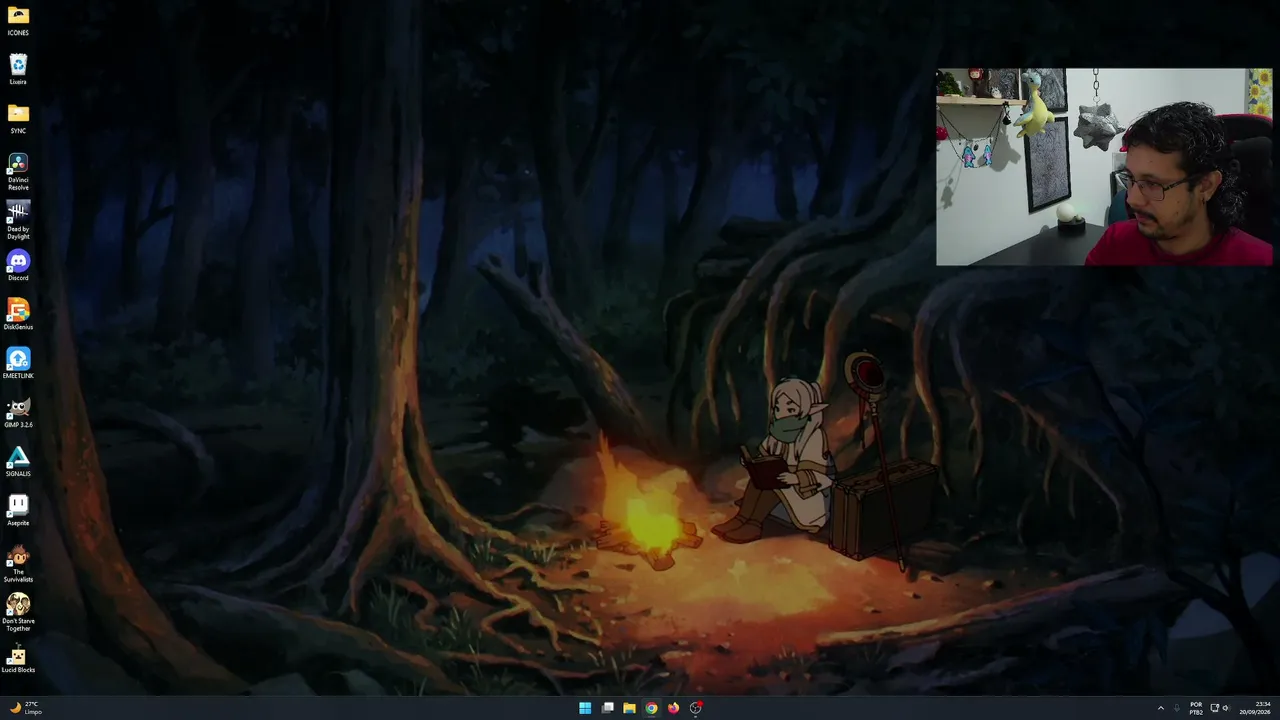1280x720 pixels.
Task: Select The Survivalists game shortcut
Action: point(18,564)
